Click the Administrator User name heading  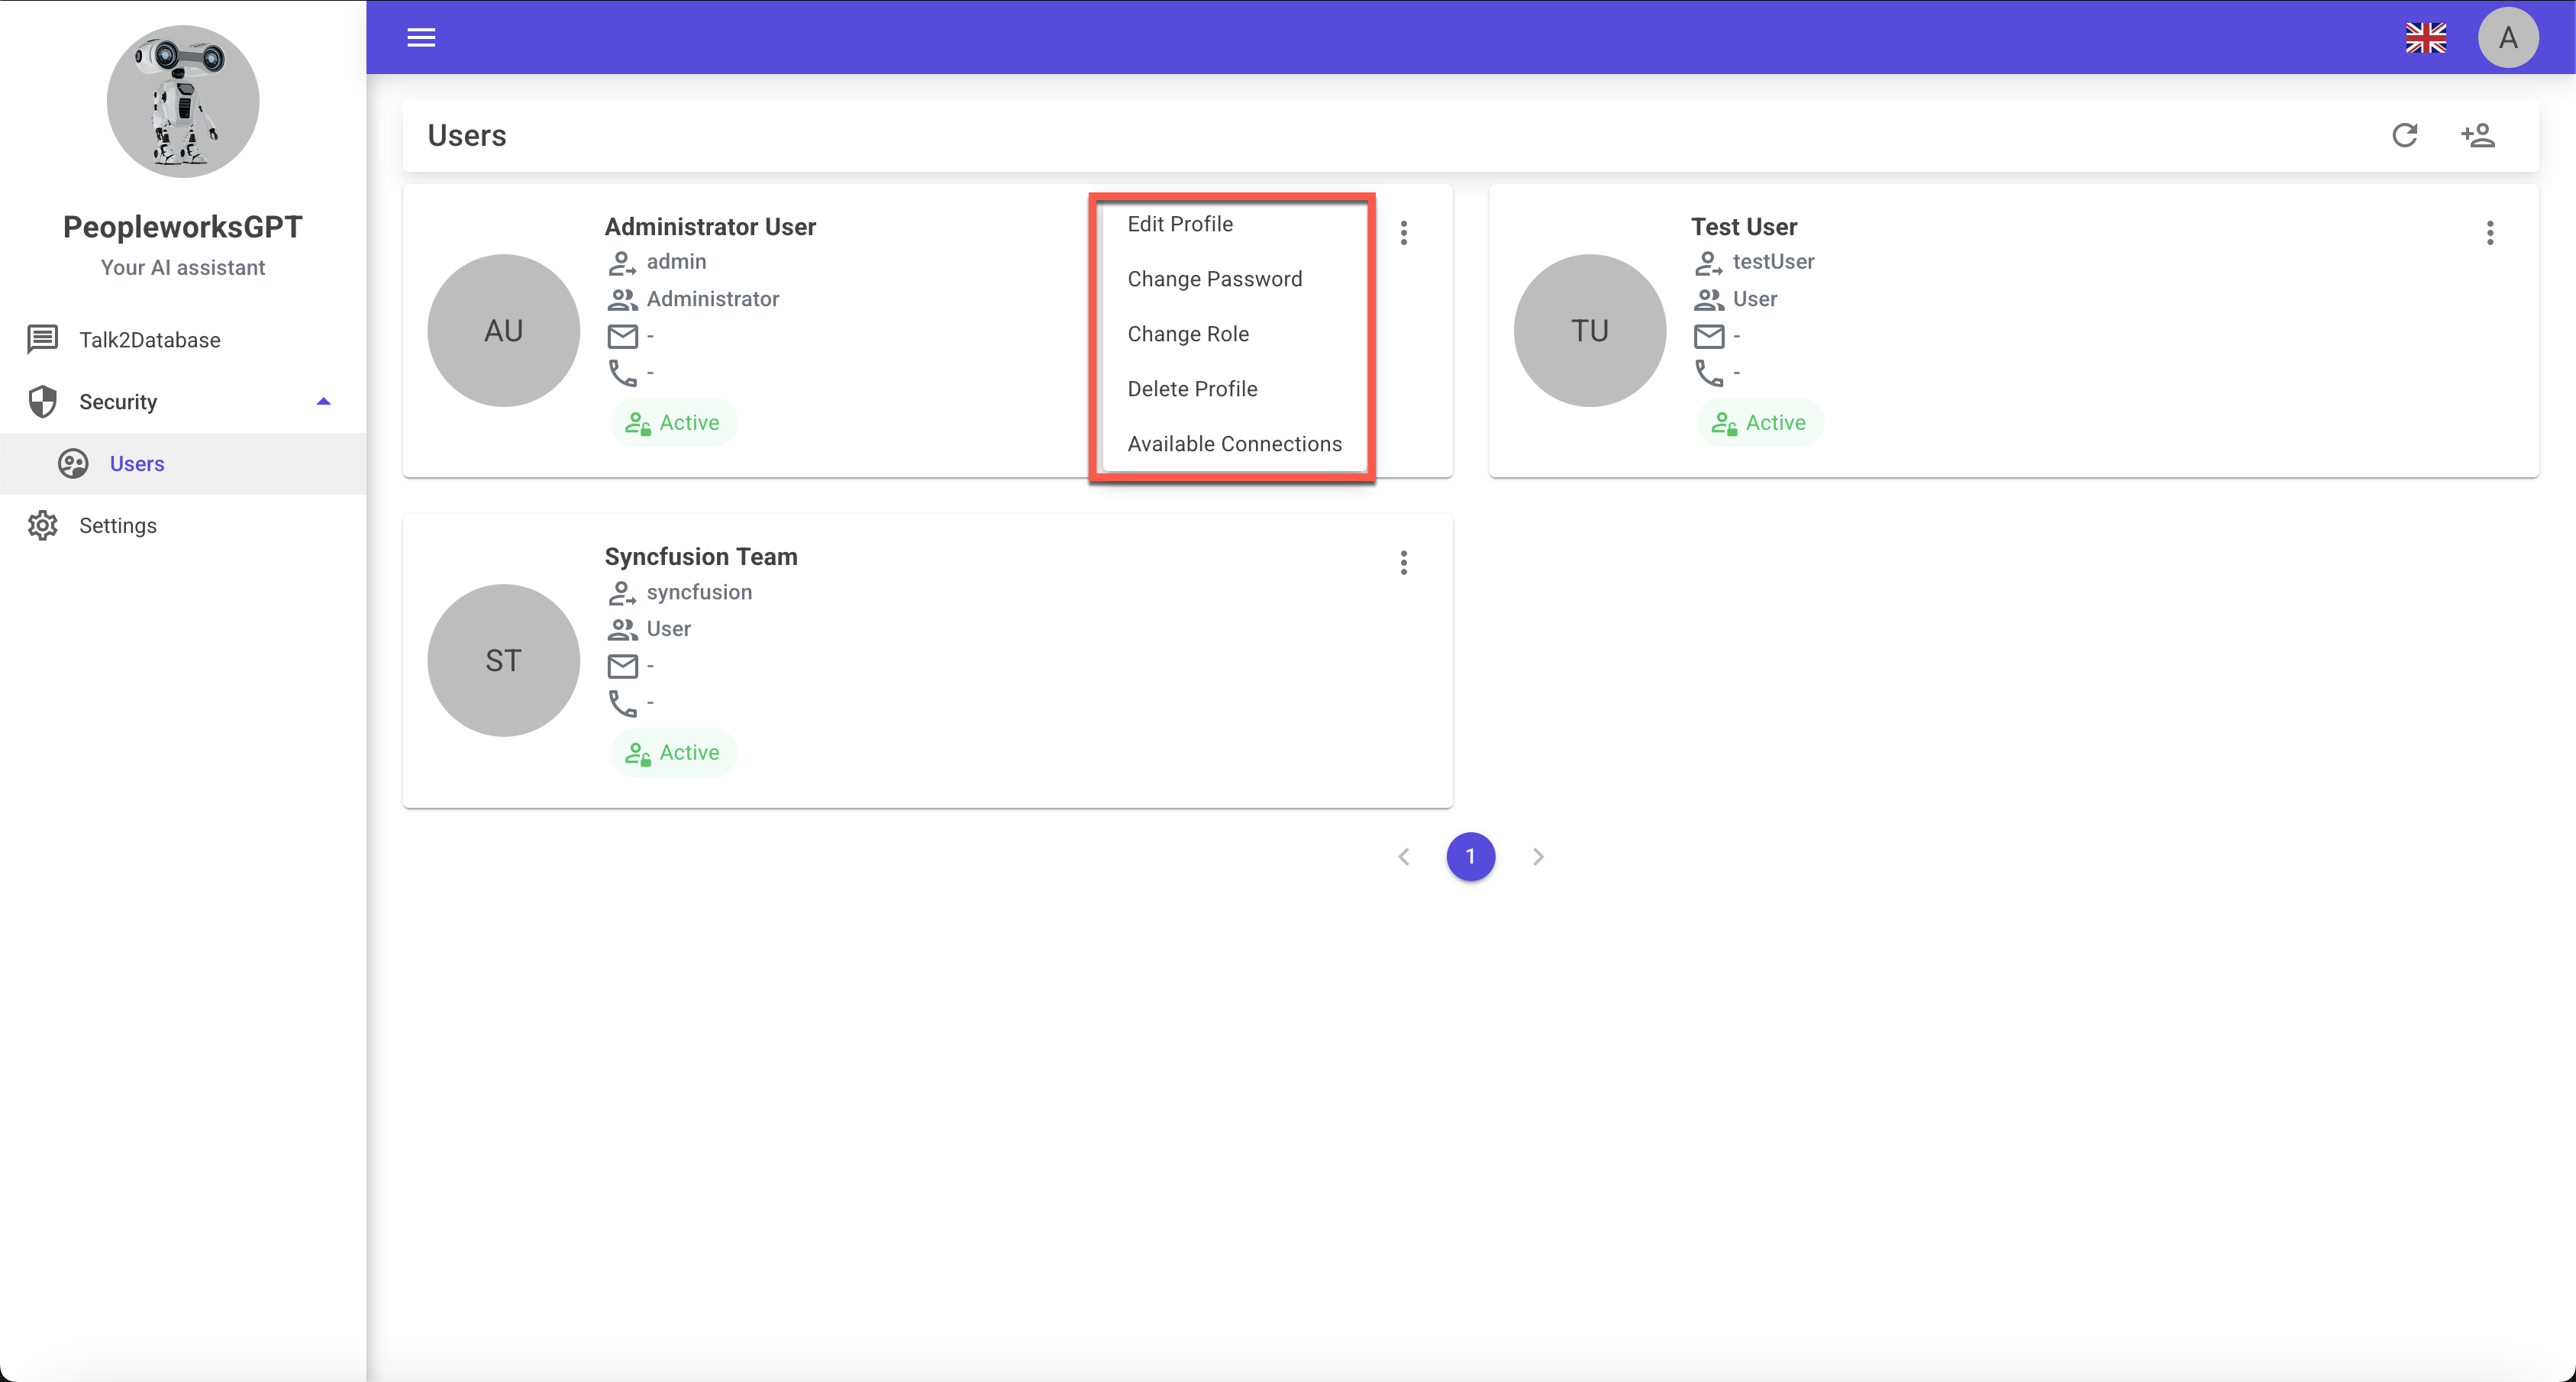click(710, 227)
